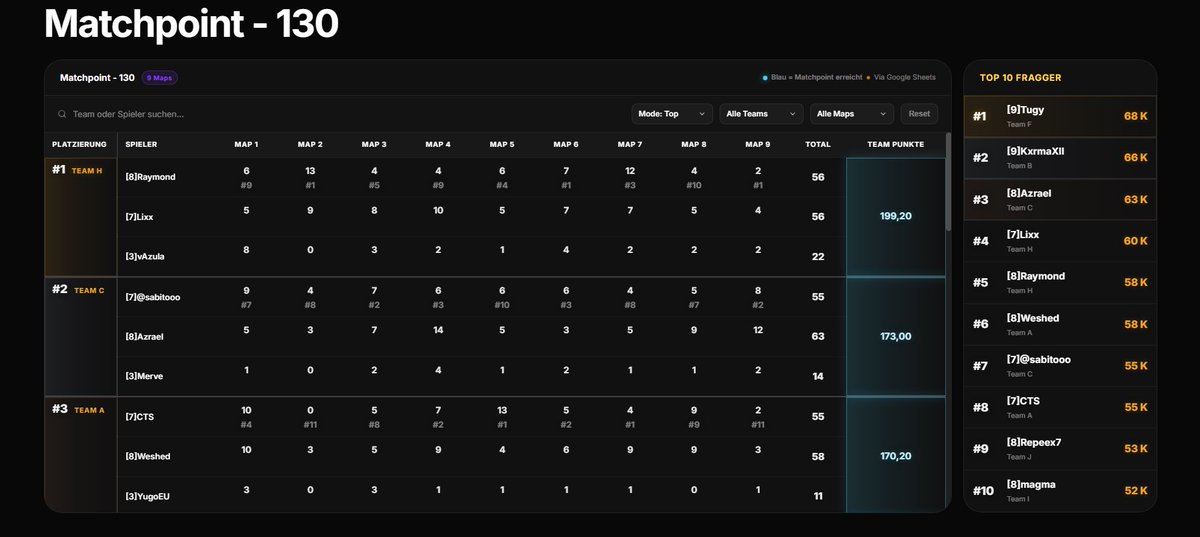Screen dimensions: 1200x537
Task: Select fragger #6 [8]Weshed entry
Action: (1060, 324)
